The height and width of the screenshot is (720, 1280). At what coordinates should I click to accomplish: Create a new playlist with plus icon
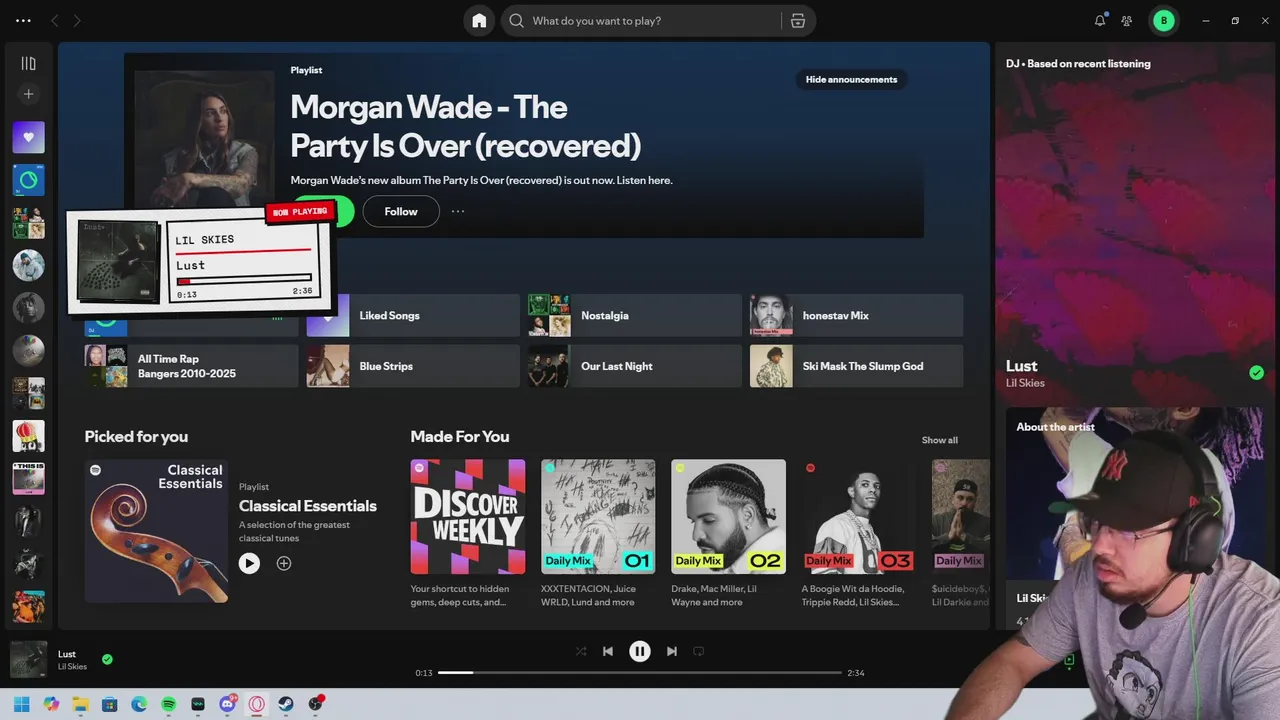[28, 94]
